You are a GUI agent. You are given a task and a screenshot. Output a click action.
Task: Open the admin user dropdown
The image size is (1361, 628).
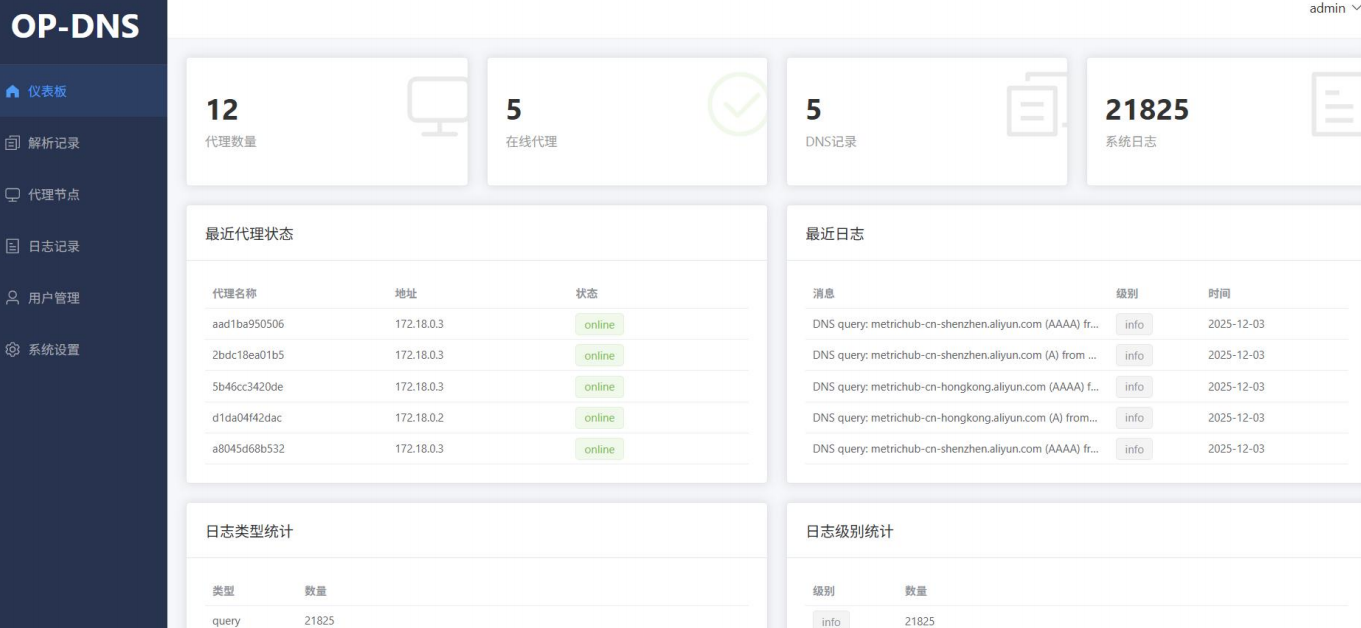[1327, 9]
